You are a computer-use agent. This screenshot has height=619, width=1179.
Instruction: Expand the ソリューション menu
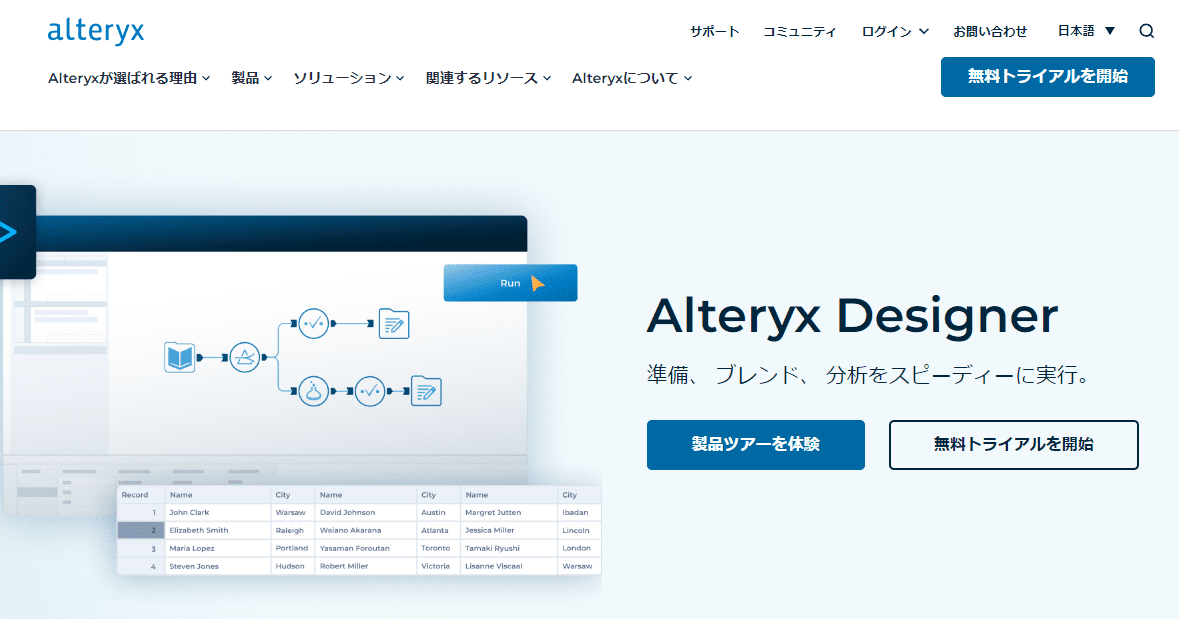point(349,78)
